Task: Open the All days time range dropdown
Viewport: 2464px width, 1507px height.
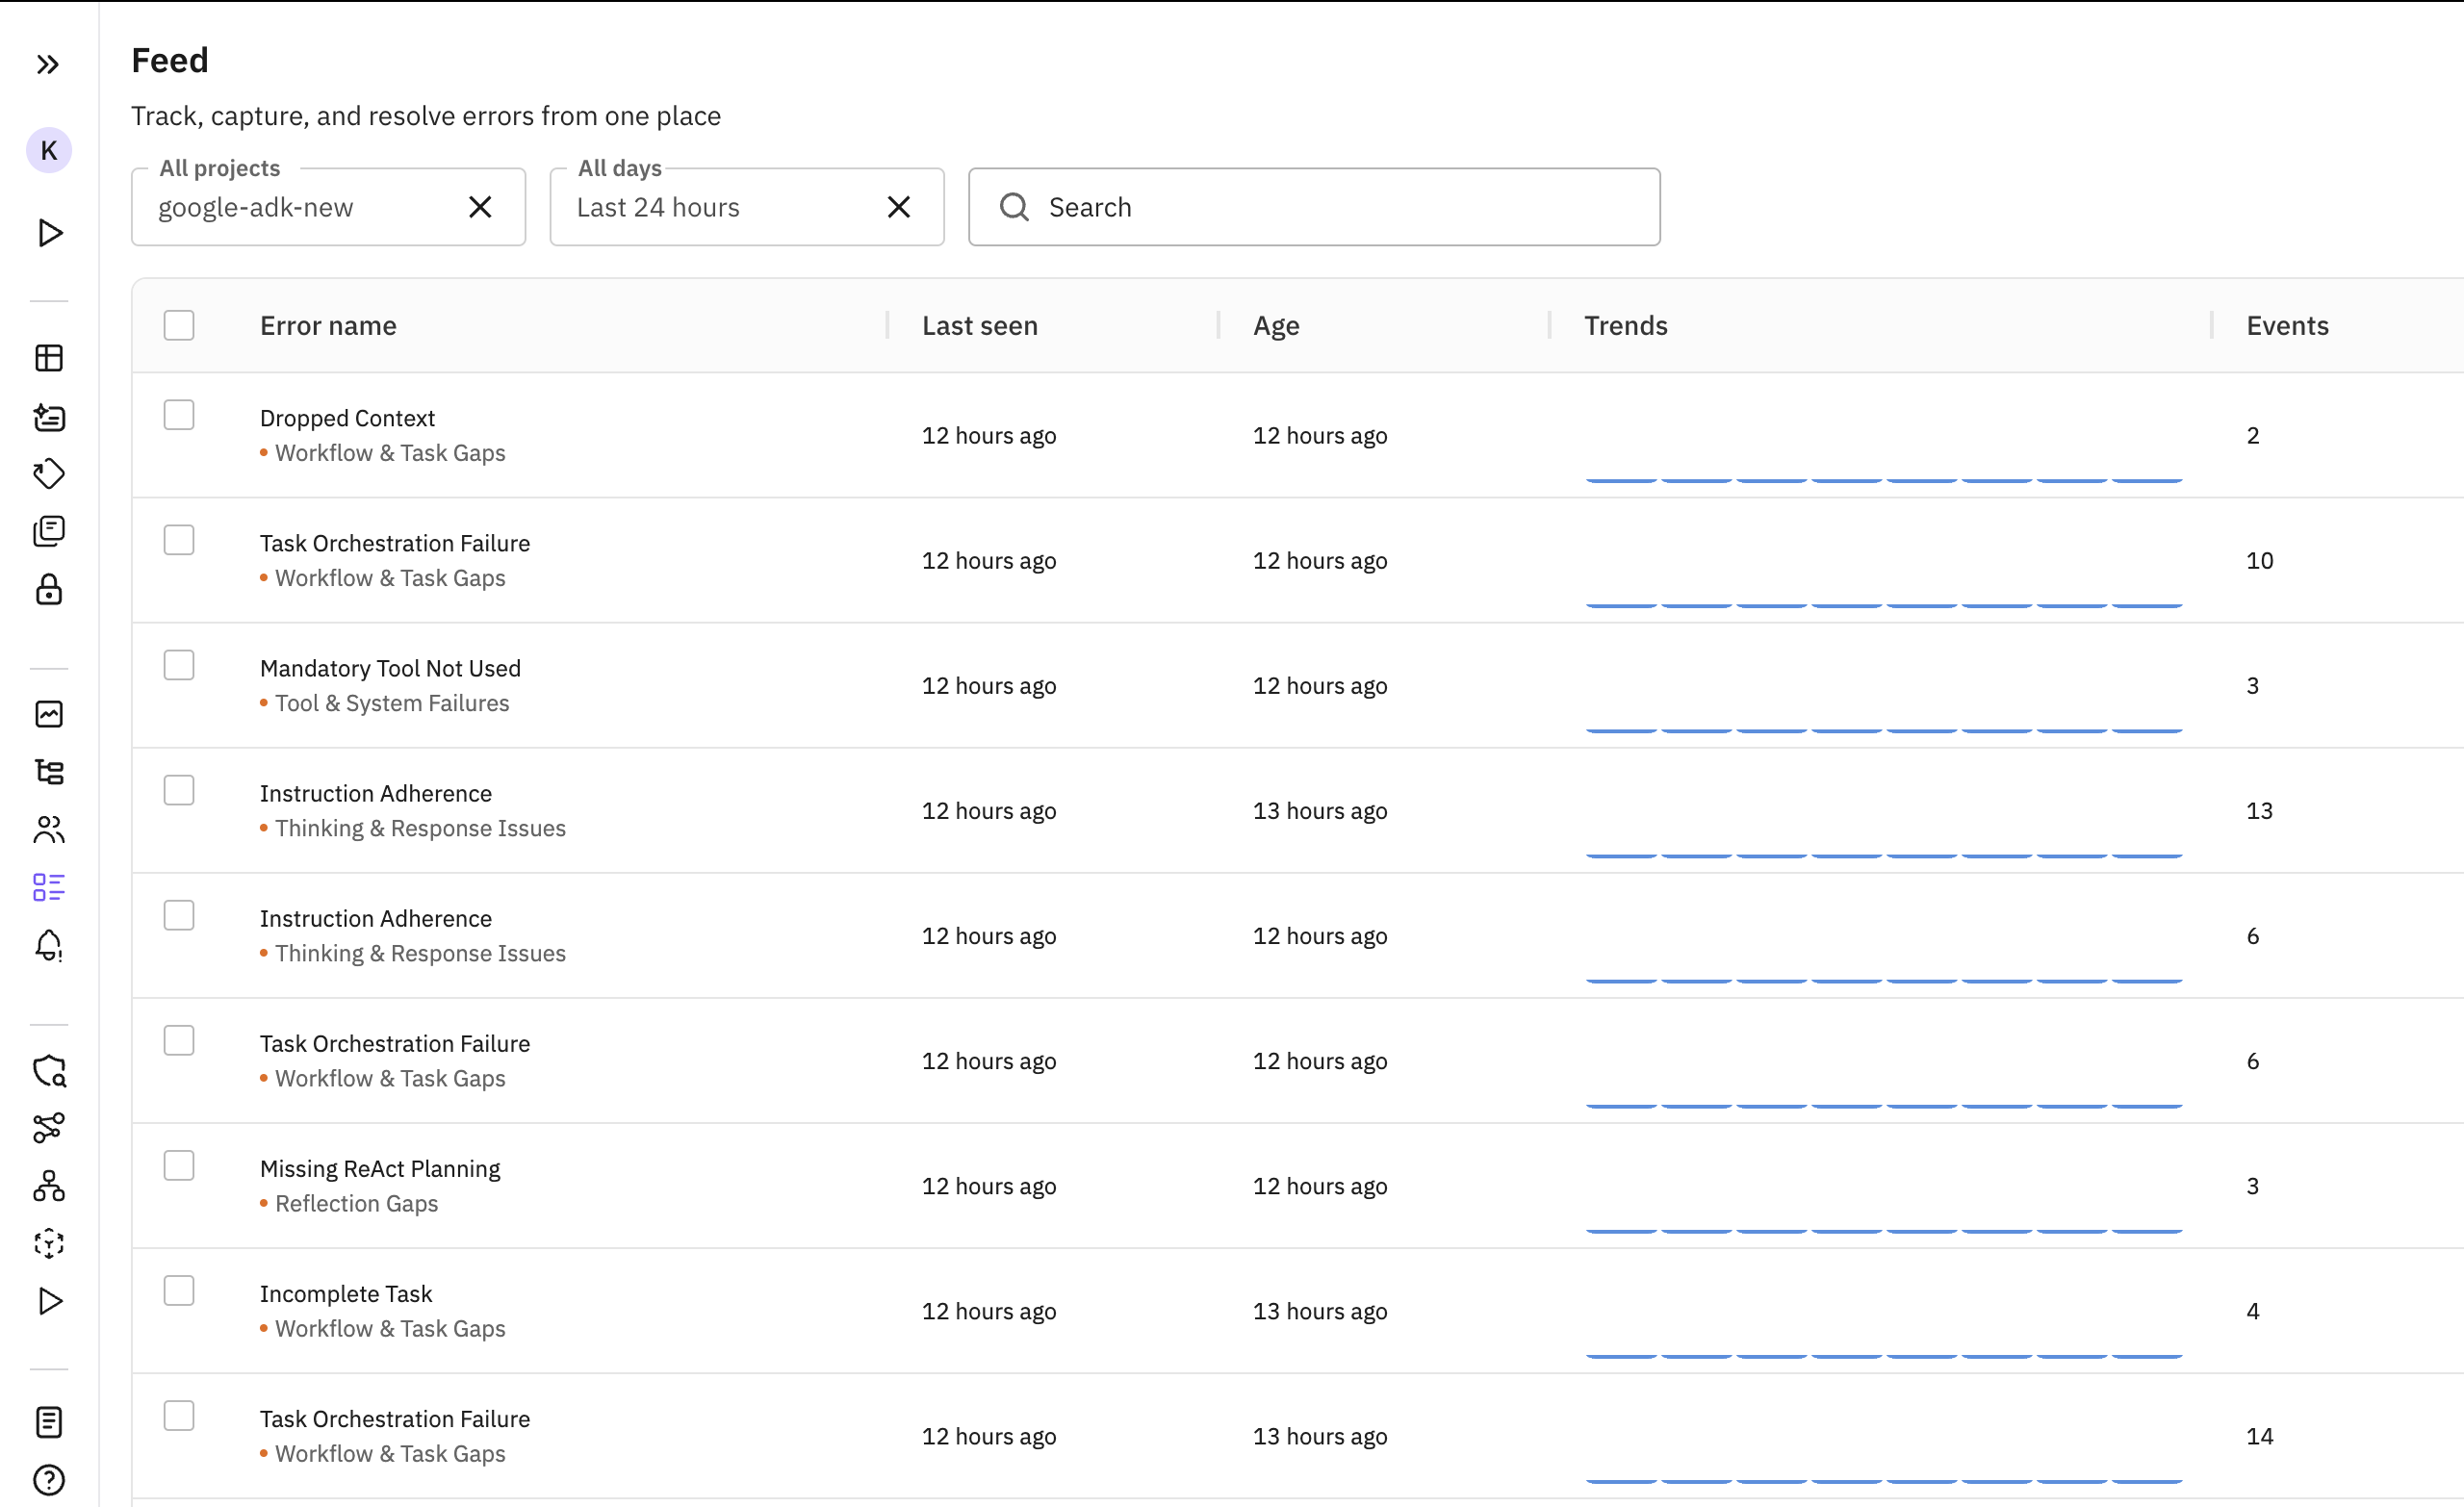Action: tap(747, 207)
